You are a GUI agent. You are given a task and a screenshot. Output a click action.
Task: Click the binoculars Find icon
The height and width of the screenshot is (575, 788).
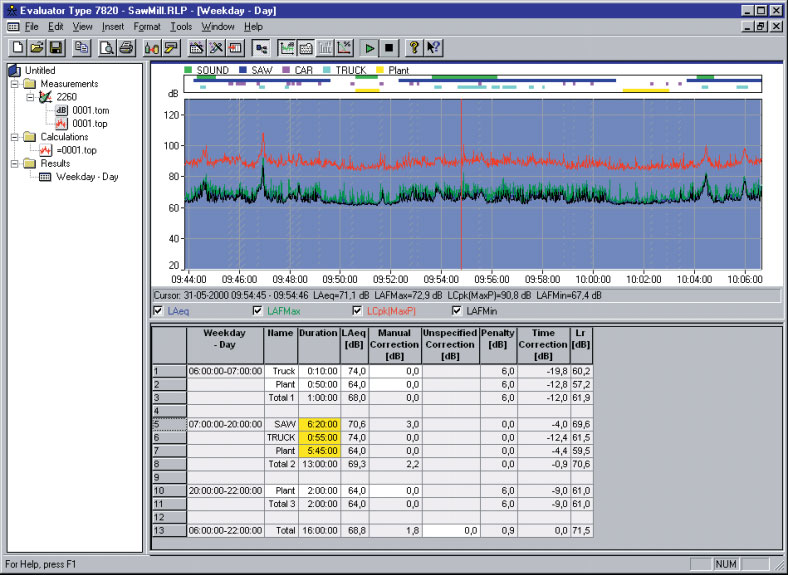coord(152,47)
